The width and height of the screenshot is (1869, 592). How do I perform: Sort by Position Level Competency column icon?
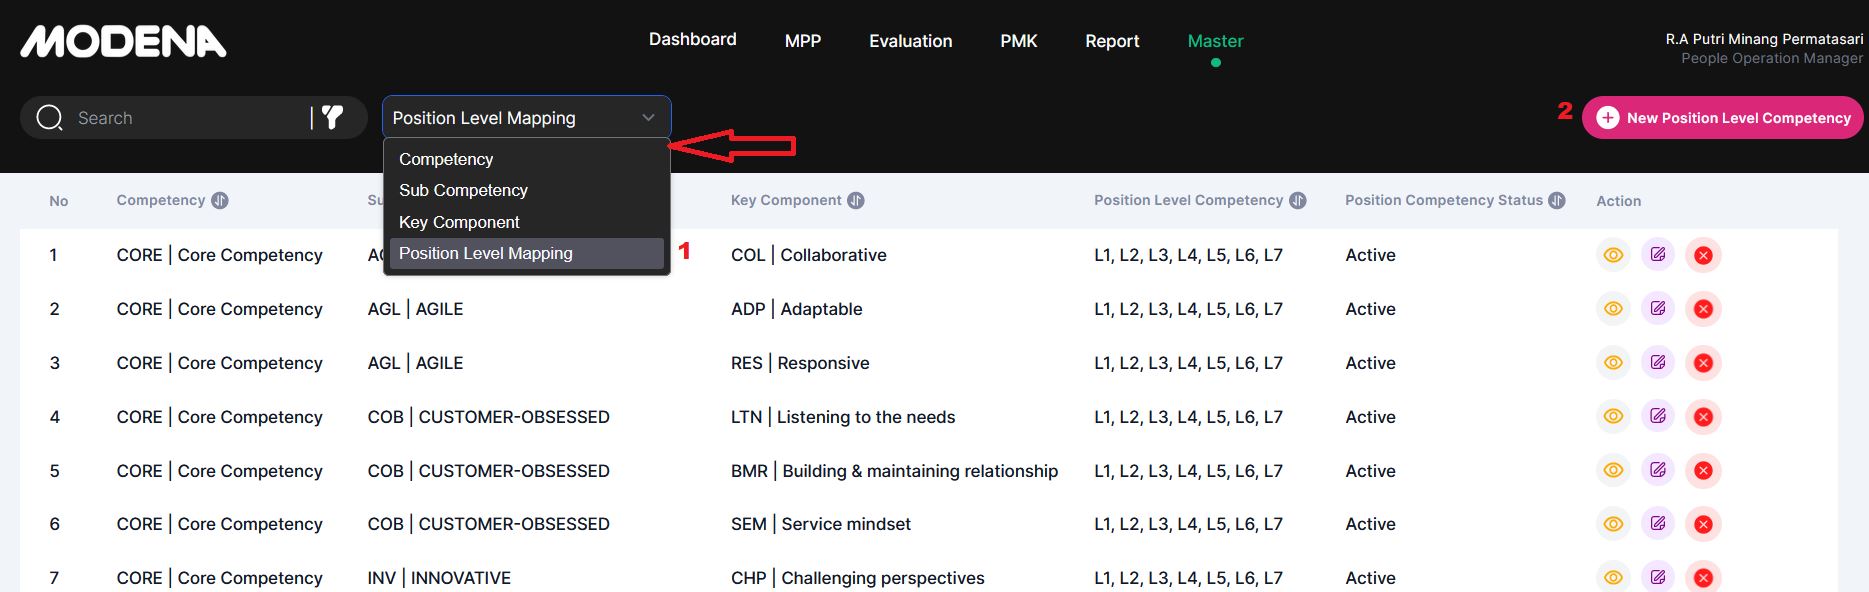click(x=1297, y=201)
